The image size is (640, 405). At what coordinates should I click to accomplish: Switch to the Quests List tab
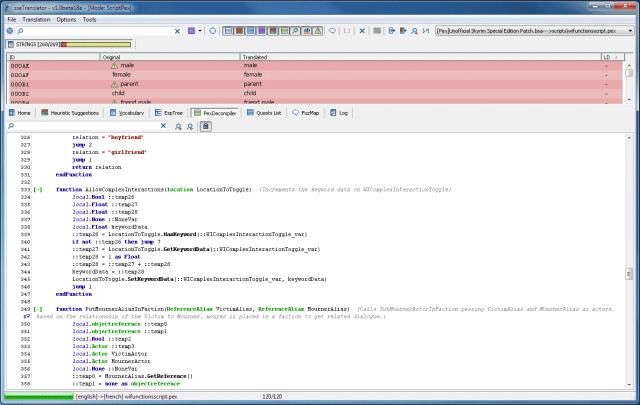tap(264, 113)
